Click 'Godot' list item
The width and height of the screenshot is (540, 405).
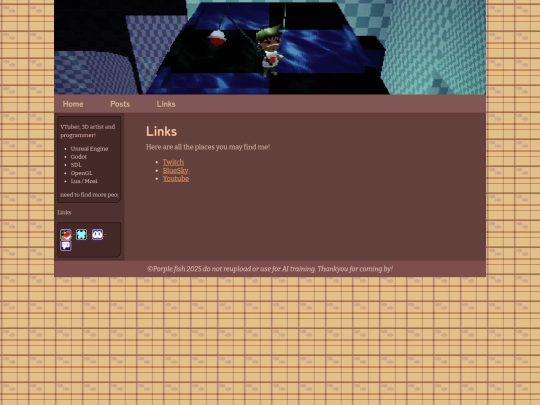(x=79, y=157)
